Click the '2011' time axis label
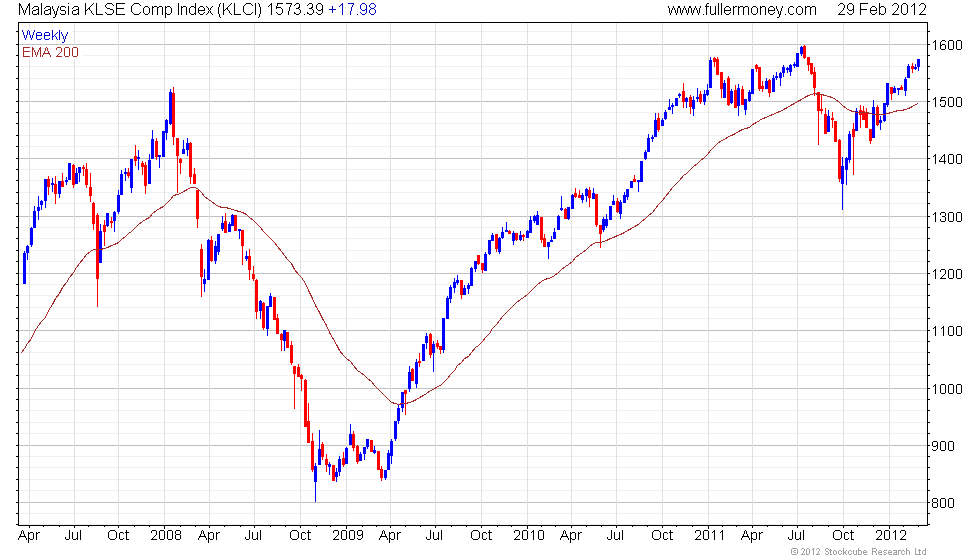 pos(709,536)
